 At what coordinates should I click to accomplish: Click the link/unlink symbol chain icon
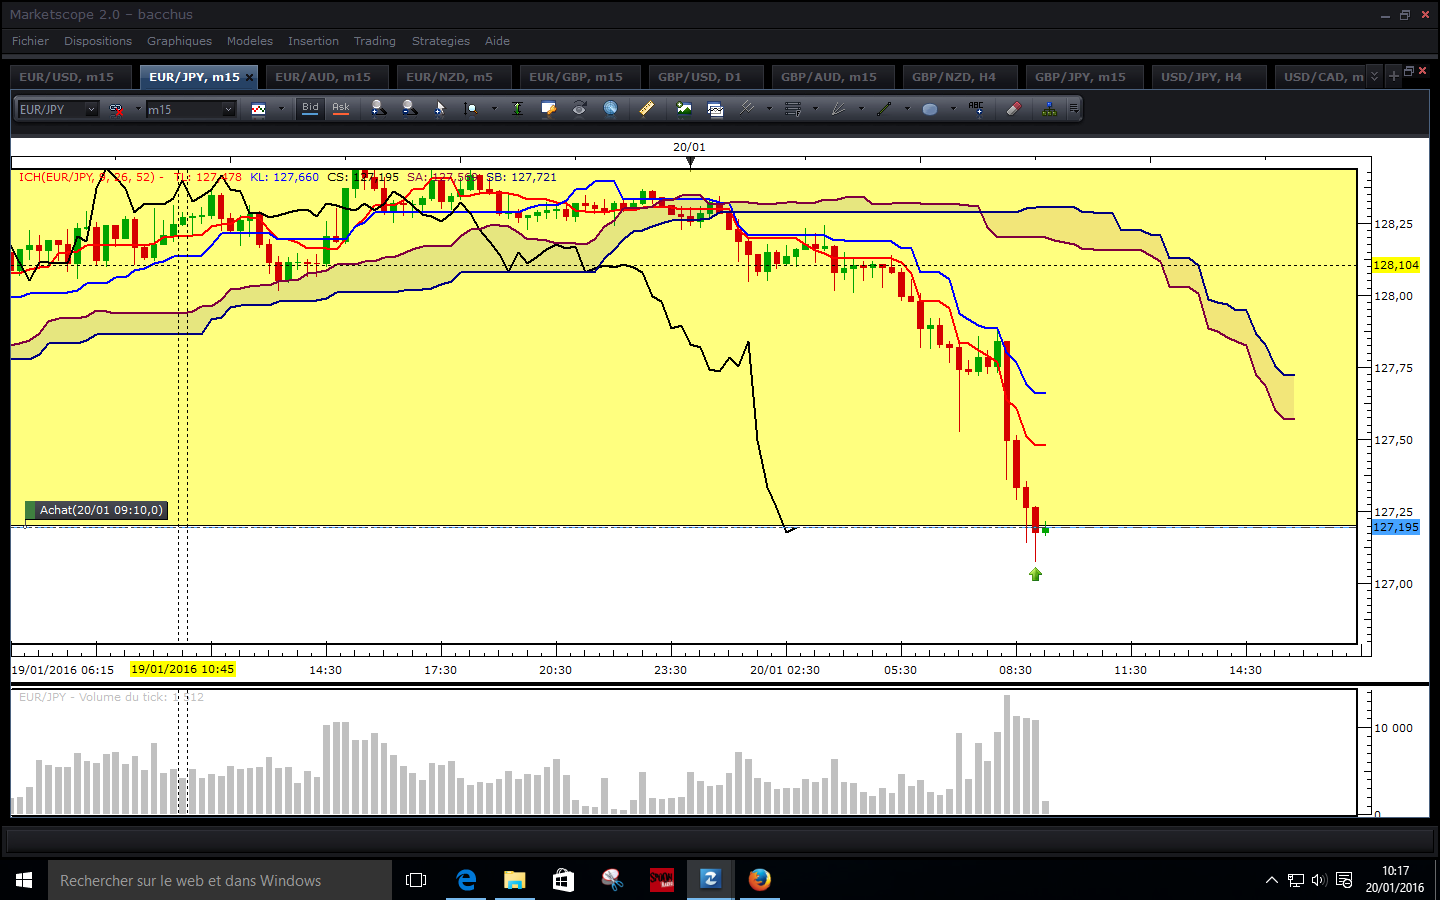[x=116, y=109]
